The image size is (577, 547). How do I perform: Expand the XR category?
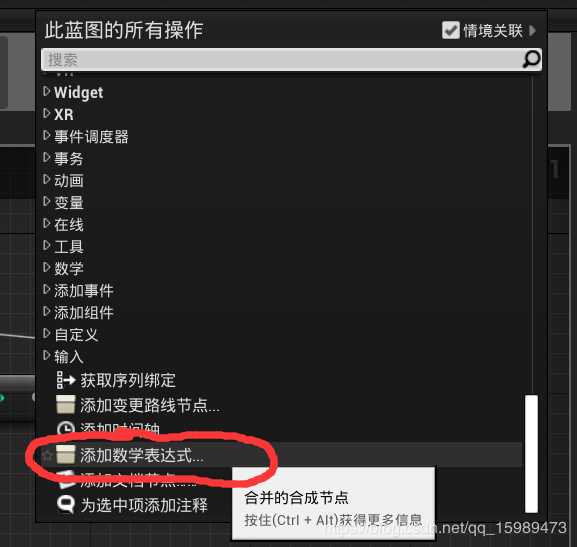(x=46, y=113)
